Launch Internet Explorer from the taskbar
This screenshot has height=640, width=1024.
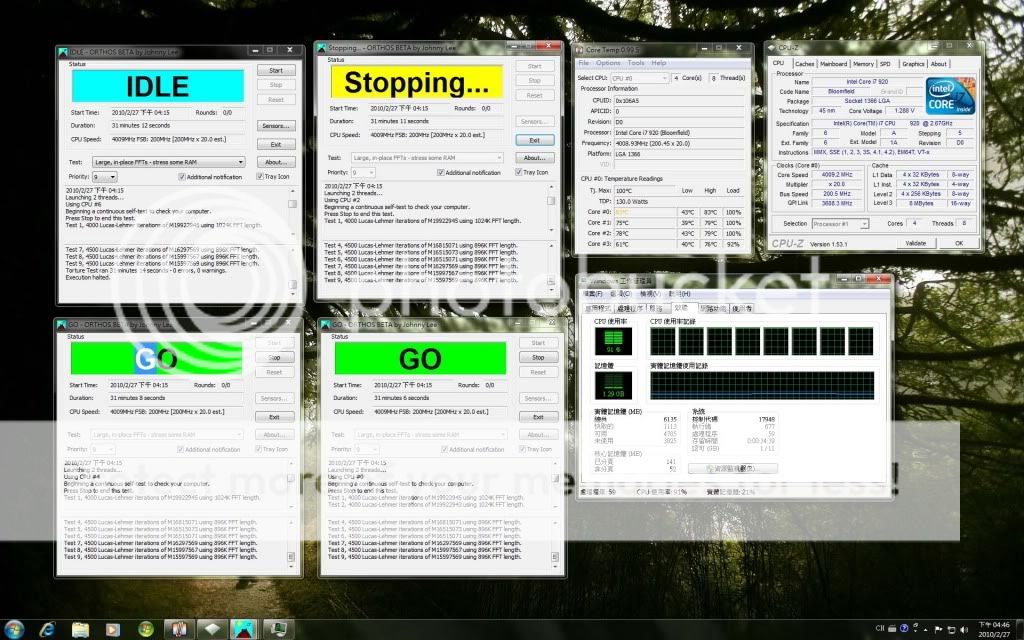[47, 630]
